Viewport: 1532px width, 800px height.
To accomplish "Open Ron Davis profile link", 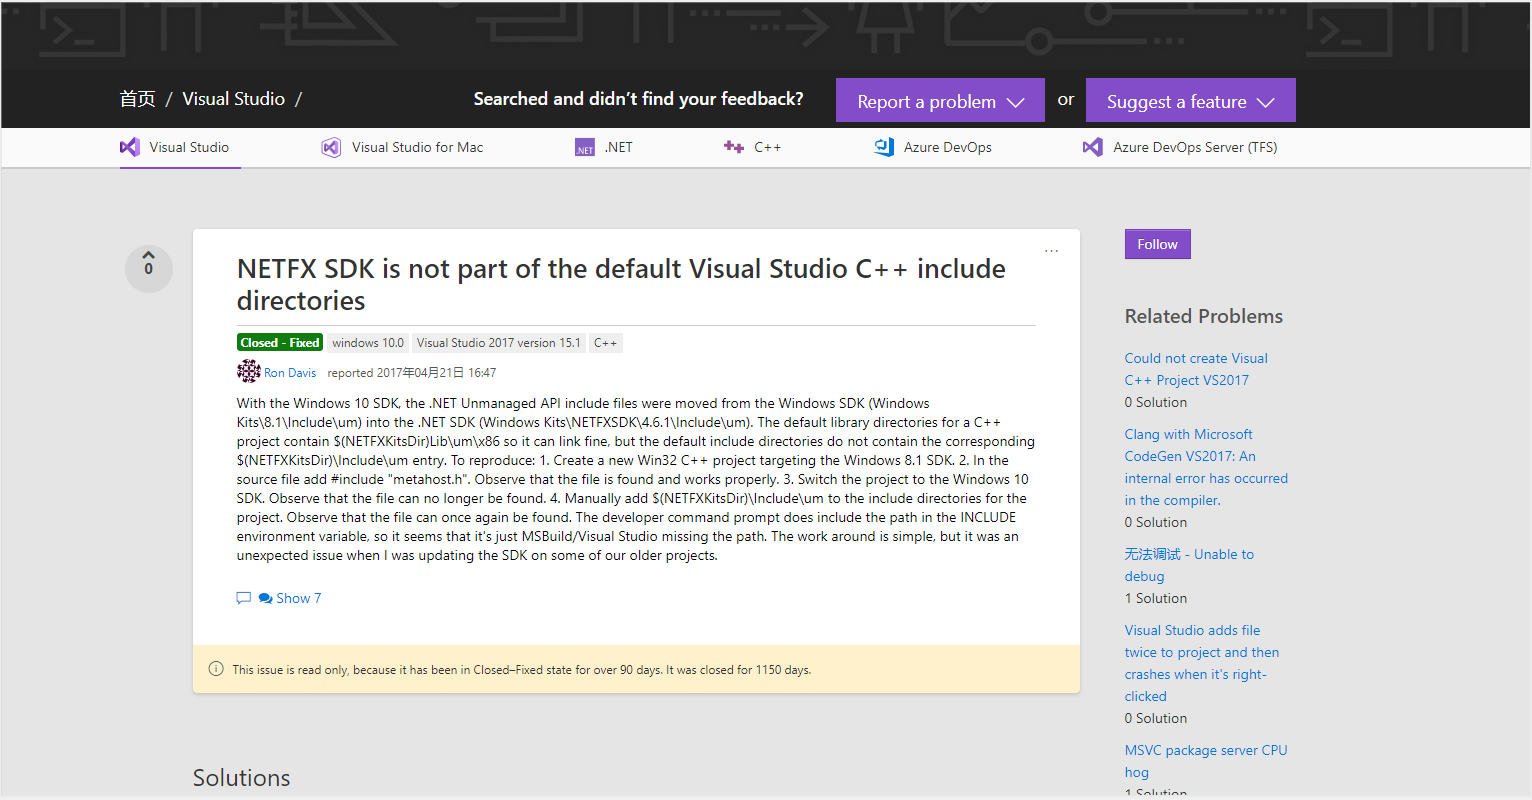I will coord(290,373).
